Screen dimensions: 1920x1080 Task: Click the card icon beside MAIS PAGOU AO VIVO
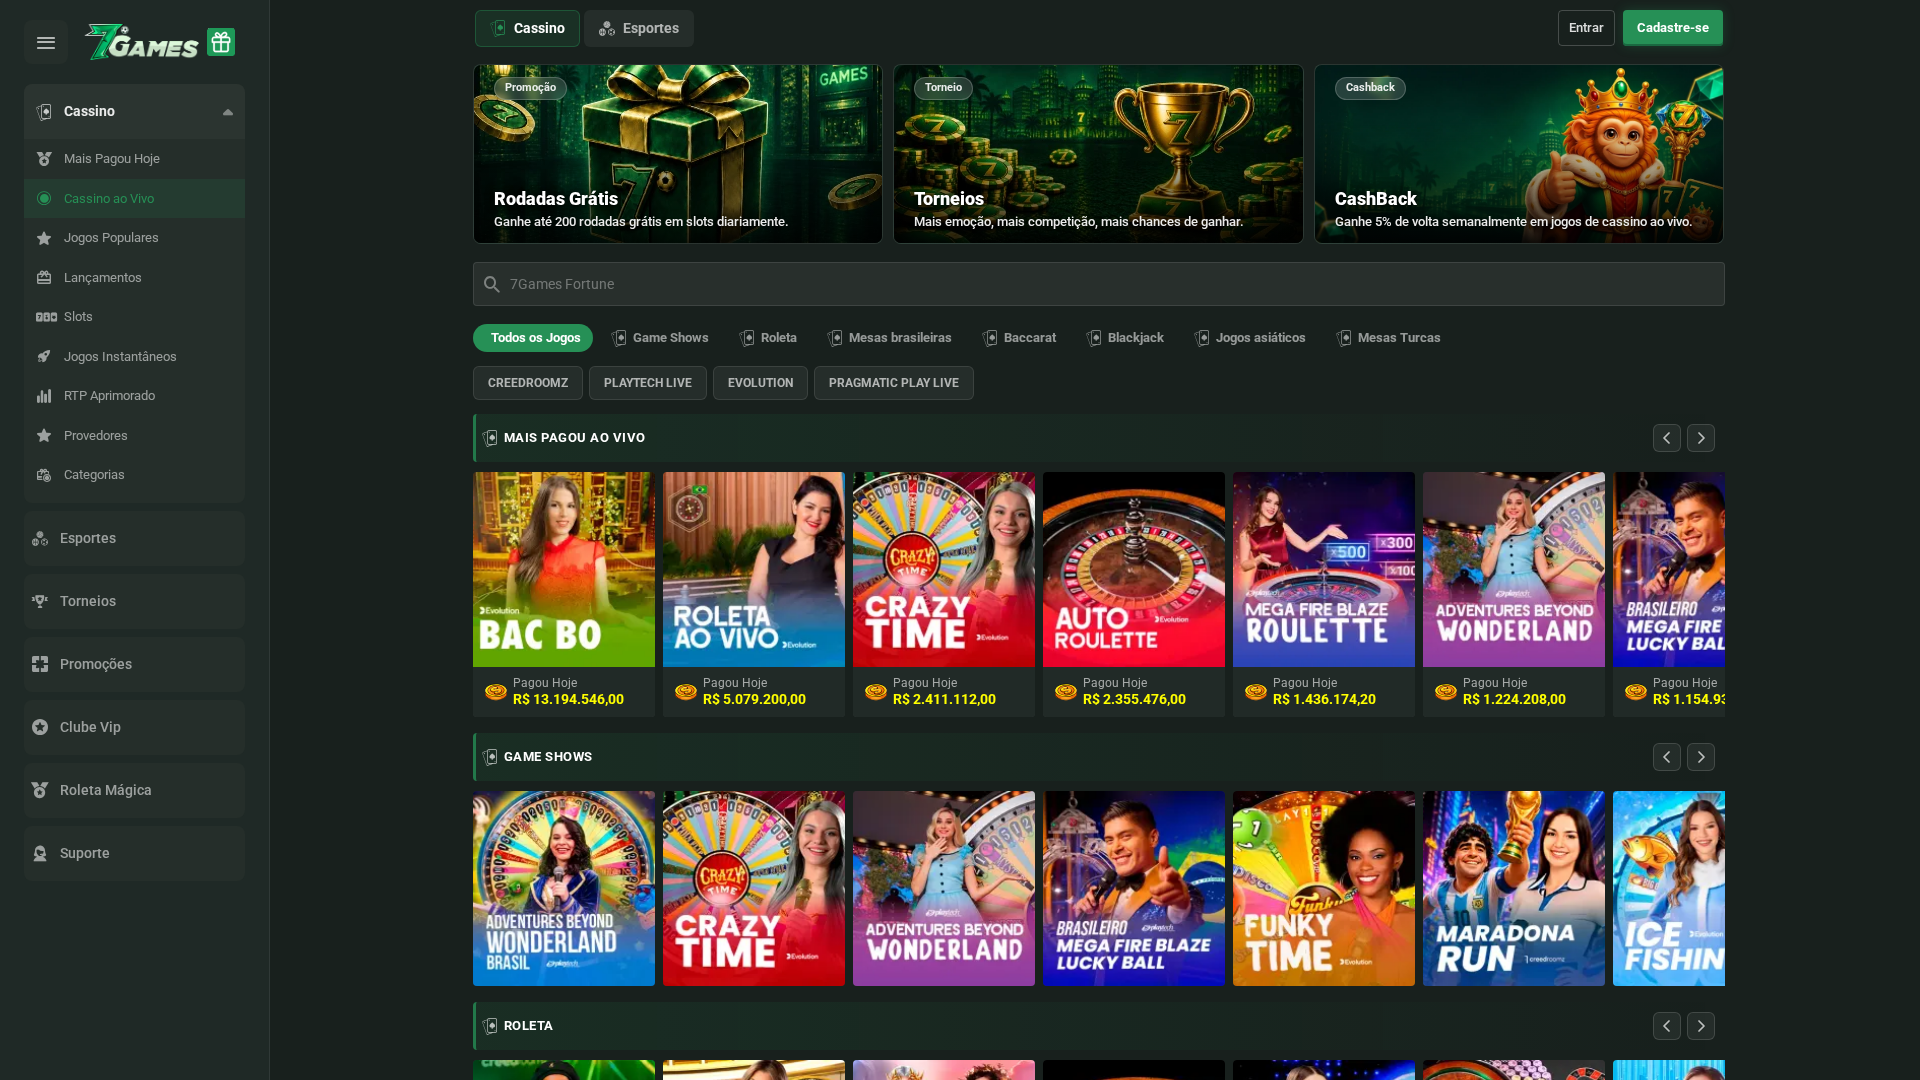click(x=490, y=438)
